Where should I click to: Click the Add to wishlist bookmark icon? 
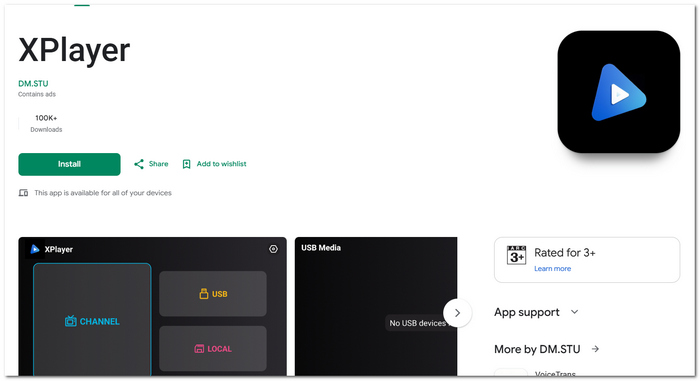[x=187, y=164]
